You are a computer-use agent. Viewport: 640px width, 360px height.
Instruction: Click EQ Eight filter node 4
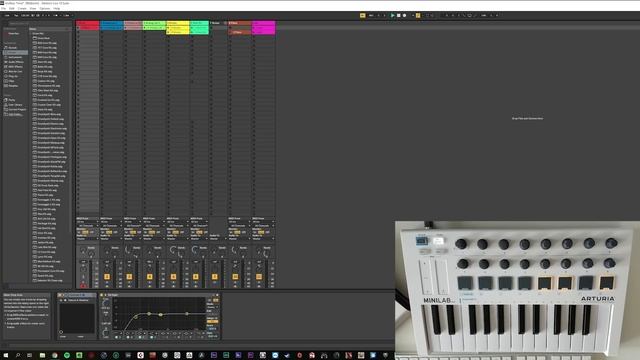pyautogui.click(x=187, y=313)
